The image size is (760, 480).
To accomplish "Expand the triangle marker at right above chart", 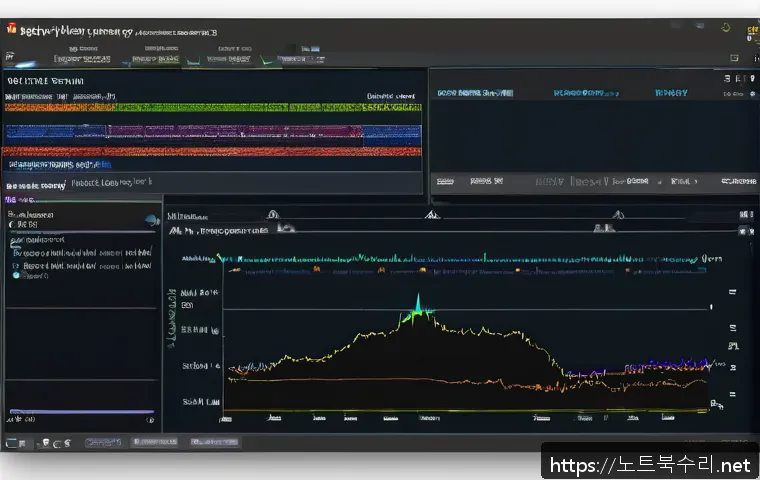I will [617, 214].
